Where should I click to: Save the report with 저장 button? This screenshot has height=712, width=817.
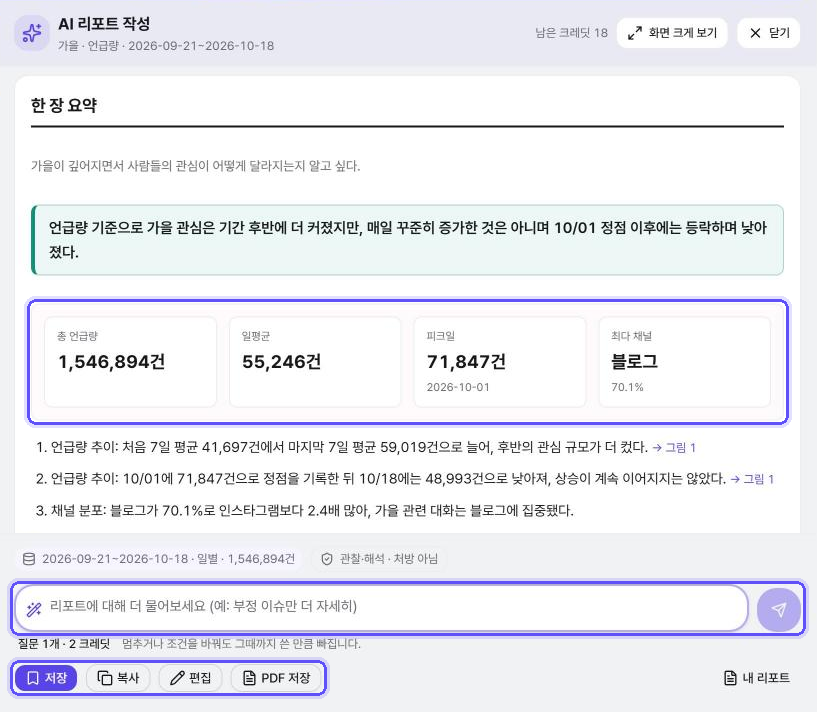pos(46,678)
